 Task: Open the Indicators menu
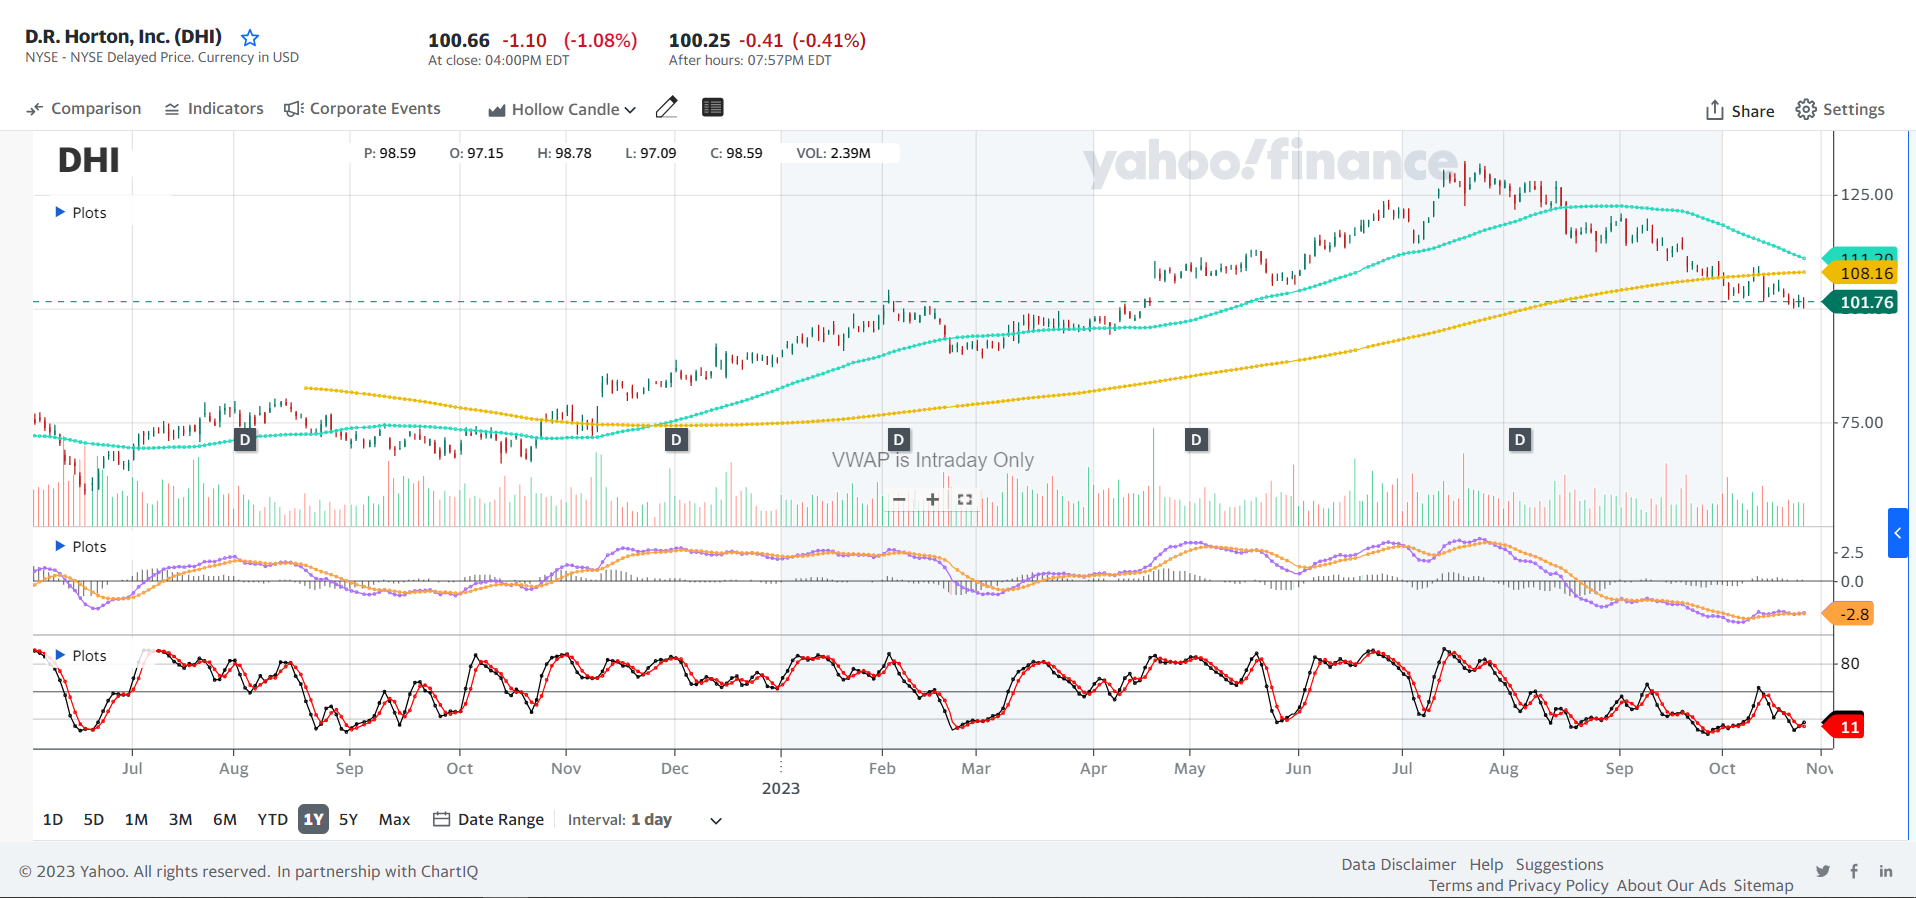click(214, 109)
